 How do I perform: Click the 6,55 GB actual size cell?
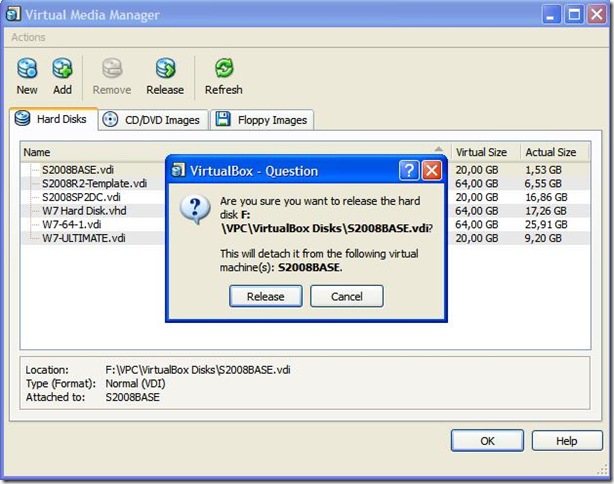point(543,183)
